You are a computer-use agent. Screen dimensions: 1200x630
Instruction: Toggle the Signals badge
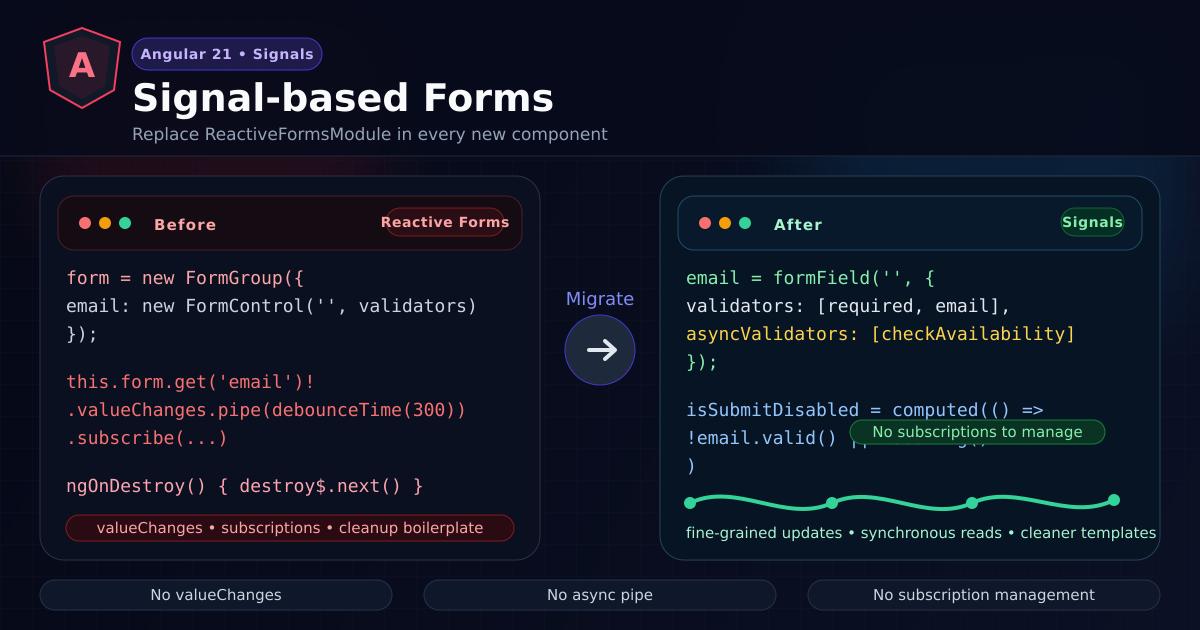(1092, 222)
